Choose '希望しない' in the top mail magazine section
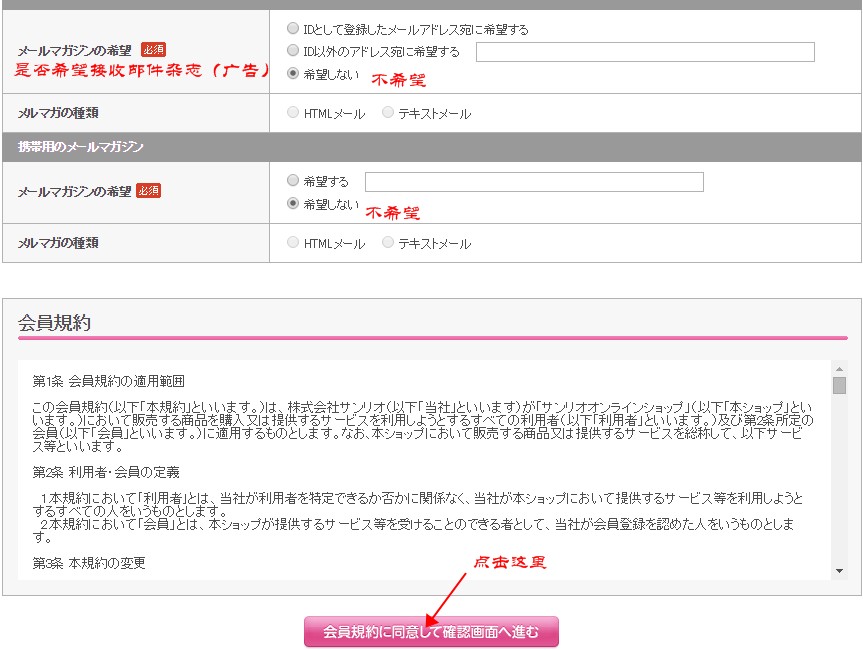This screenshot has width=863, height=650. point(293,73)
